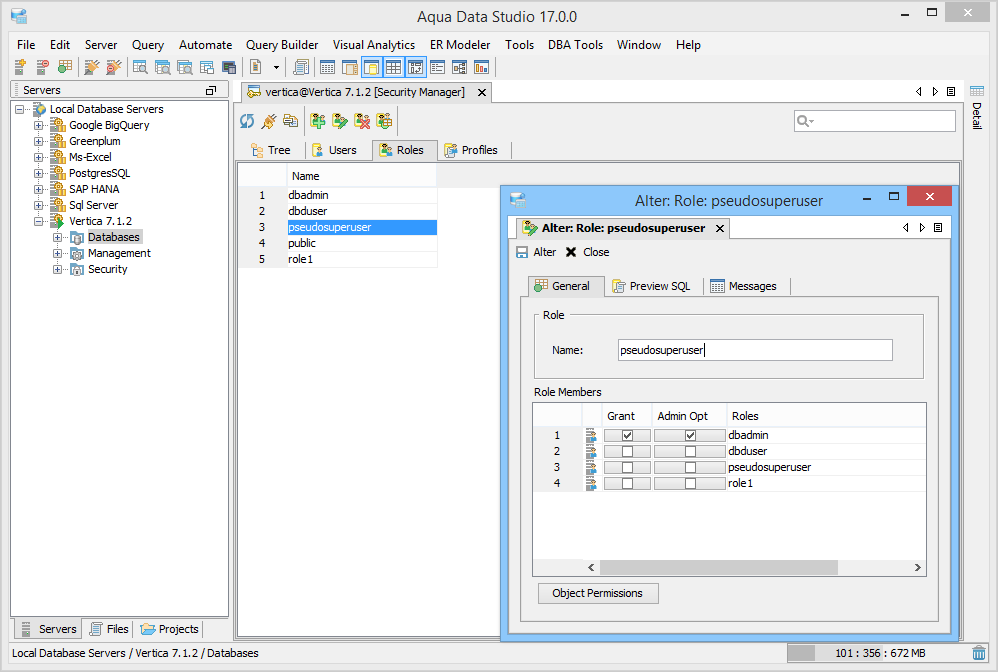The height and width of the screenshot is (672, 998).
Task: Click the alter role icon with green pencil
Action: tap(340, 121)
